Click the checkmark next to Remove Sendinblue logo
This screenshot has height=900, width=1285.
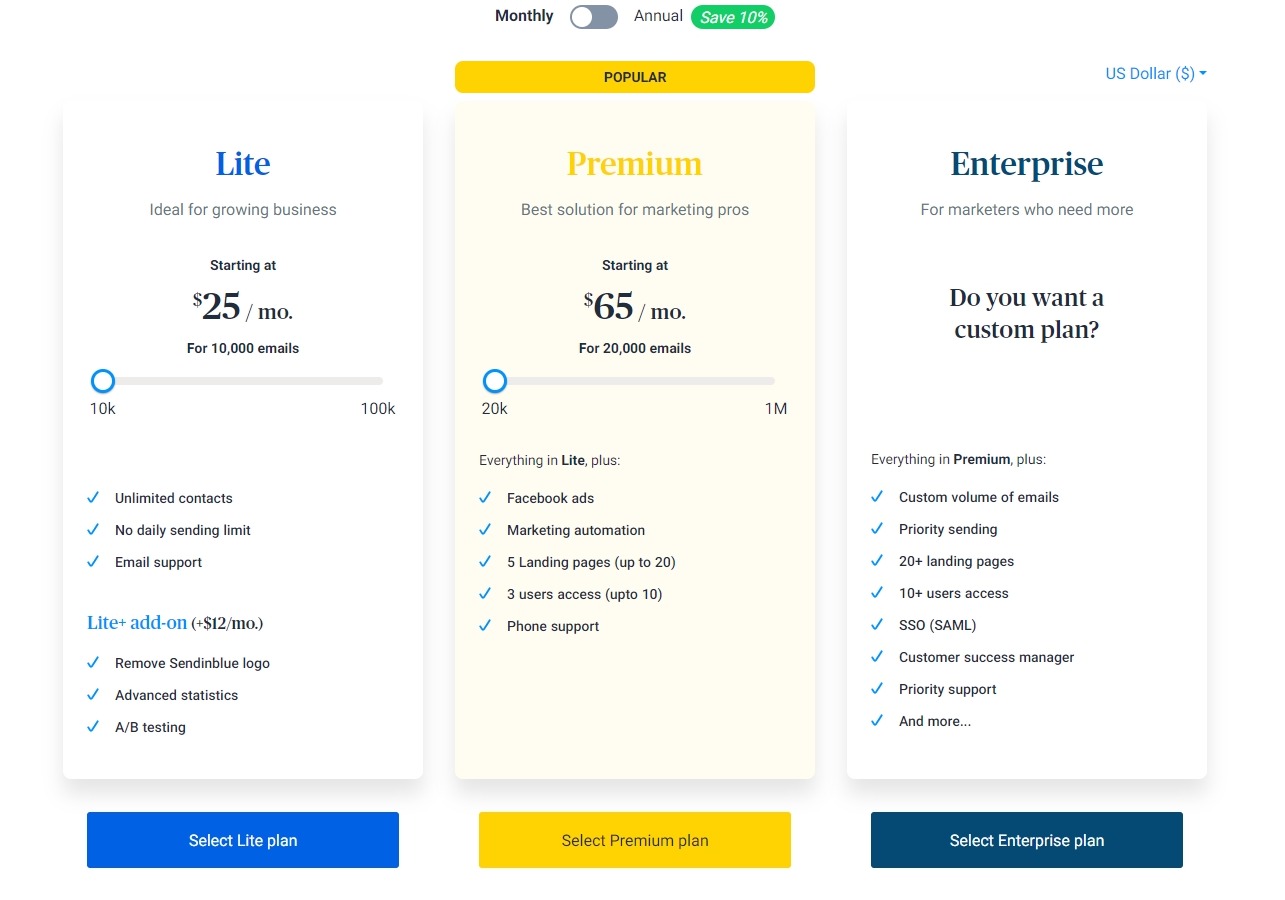point(93,662)
